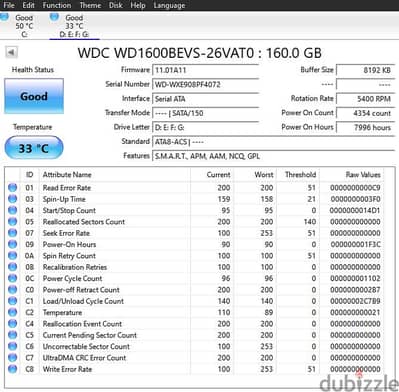Image resolution: width=399 pixels, height=392 pixels.
Task: Click status icon for Start/Stop Count
Action: pos(13,210)
